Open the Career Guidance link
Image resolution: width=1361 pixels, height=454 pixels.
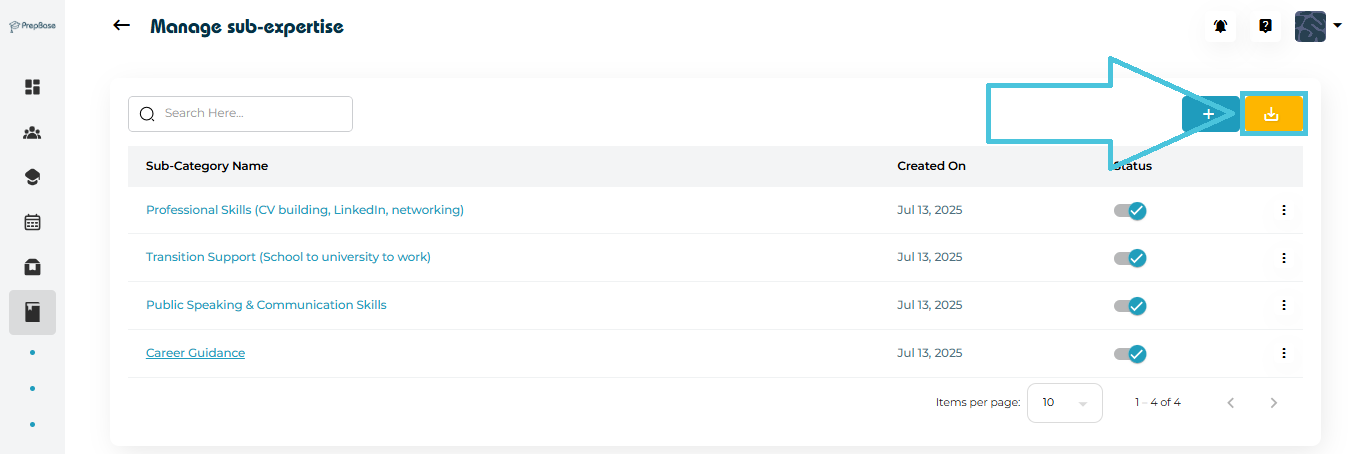(195, 353)
